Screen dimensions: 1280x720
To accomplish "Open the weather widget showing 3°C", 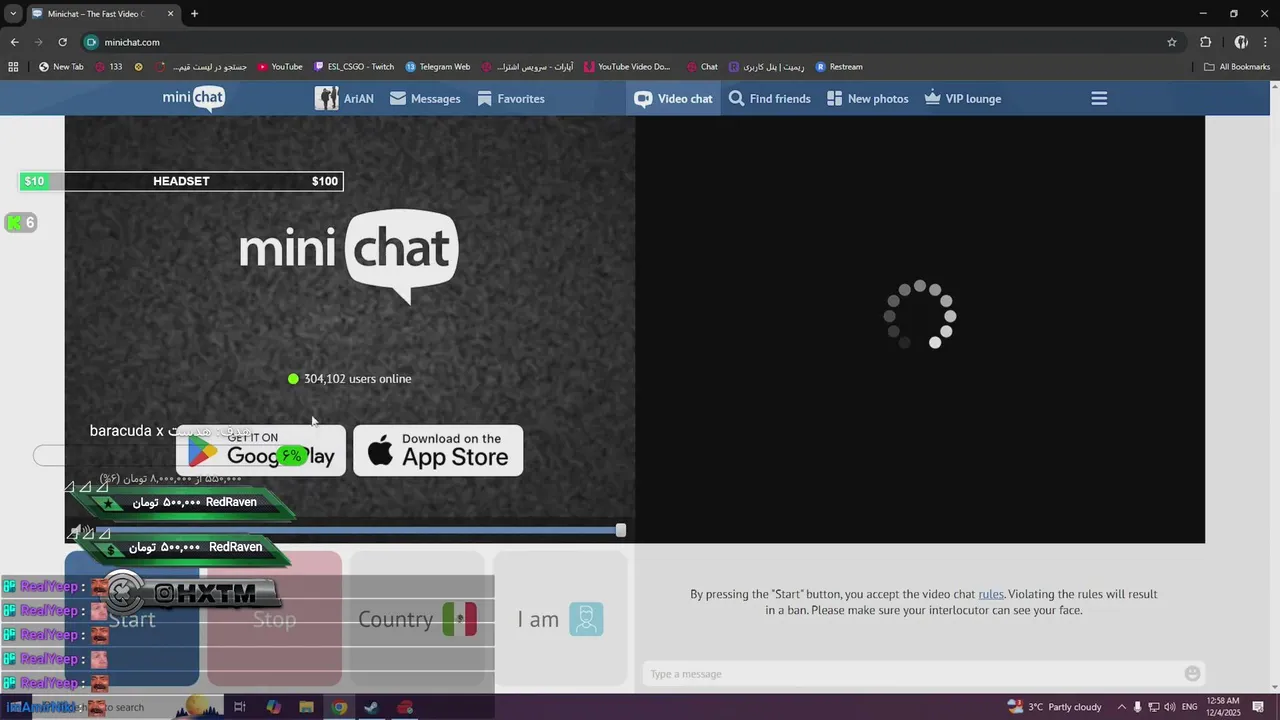I will [1055, 707].
